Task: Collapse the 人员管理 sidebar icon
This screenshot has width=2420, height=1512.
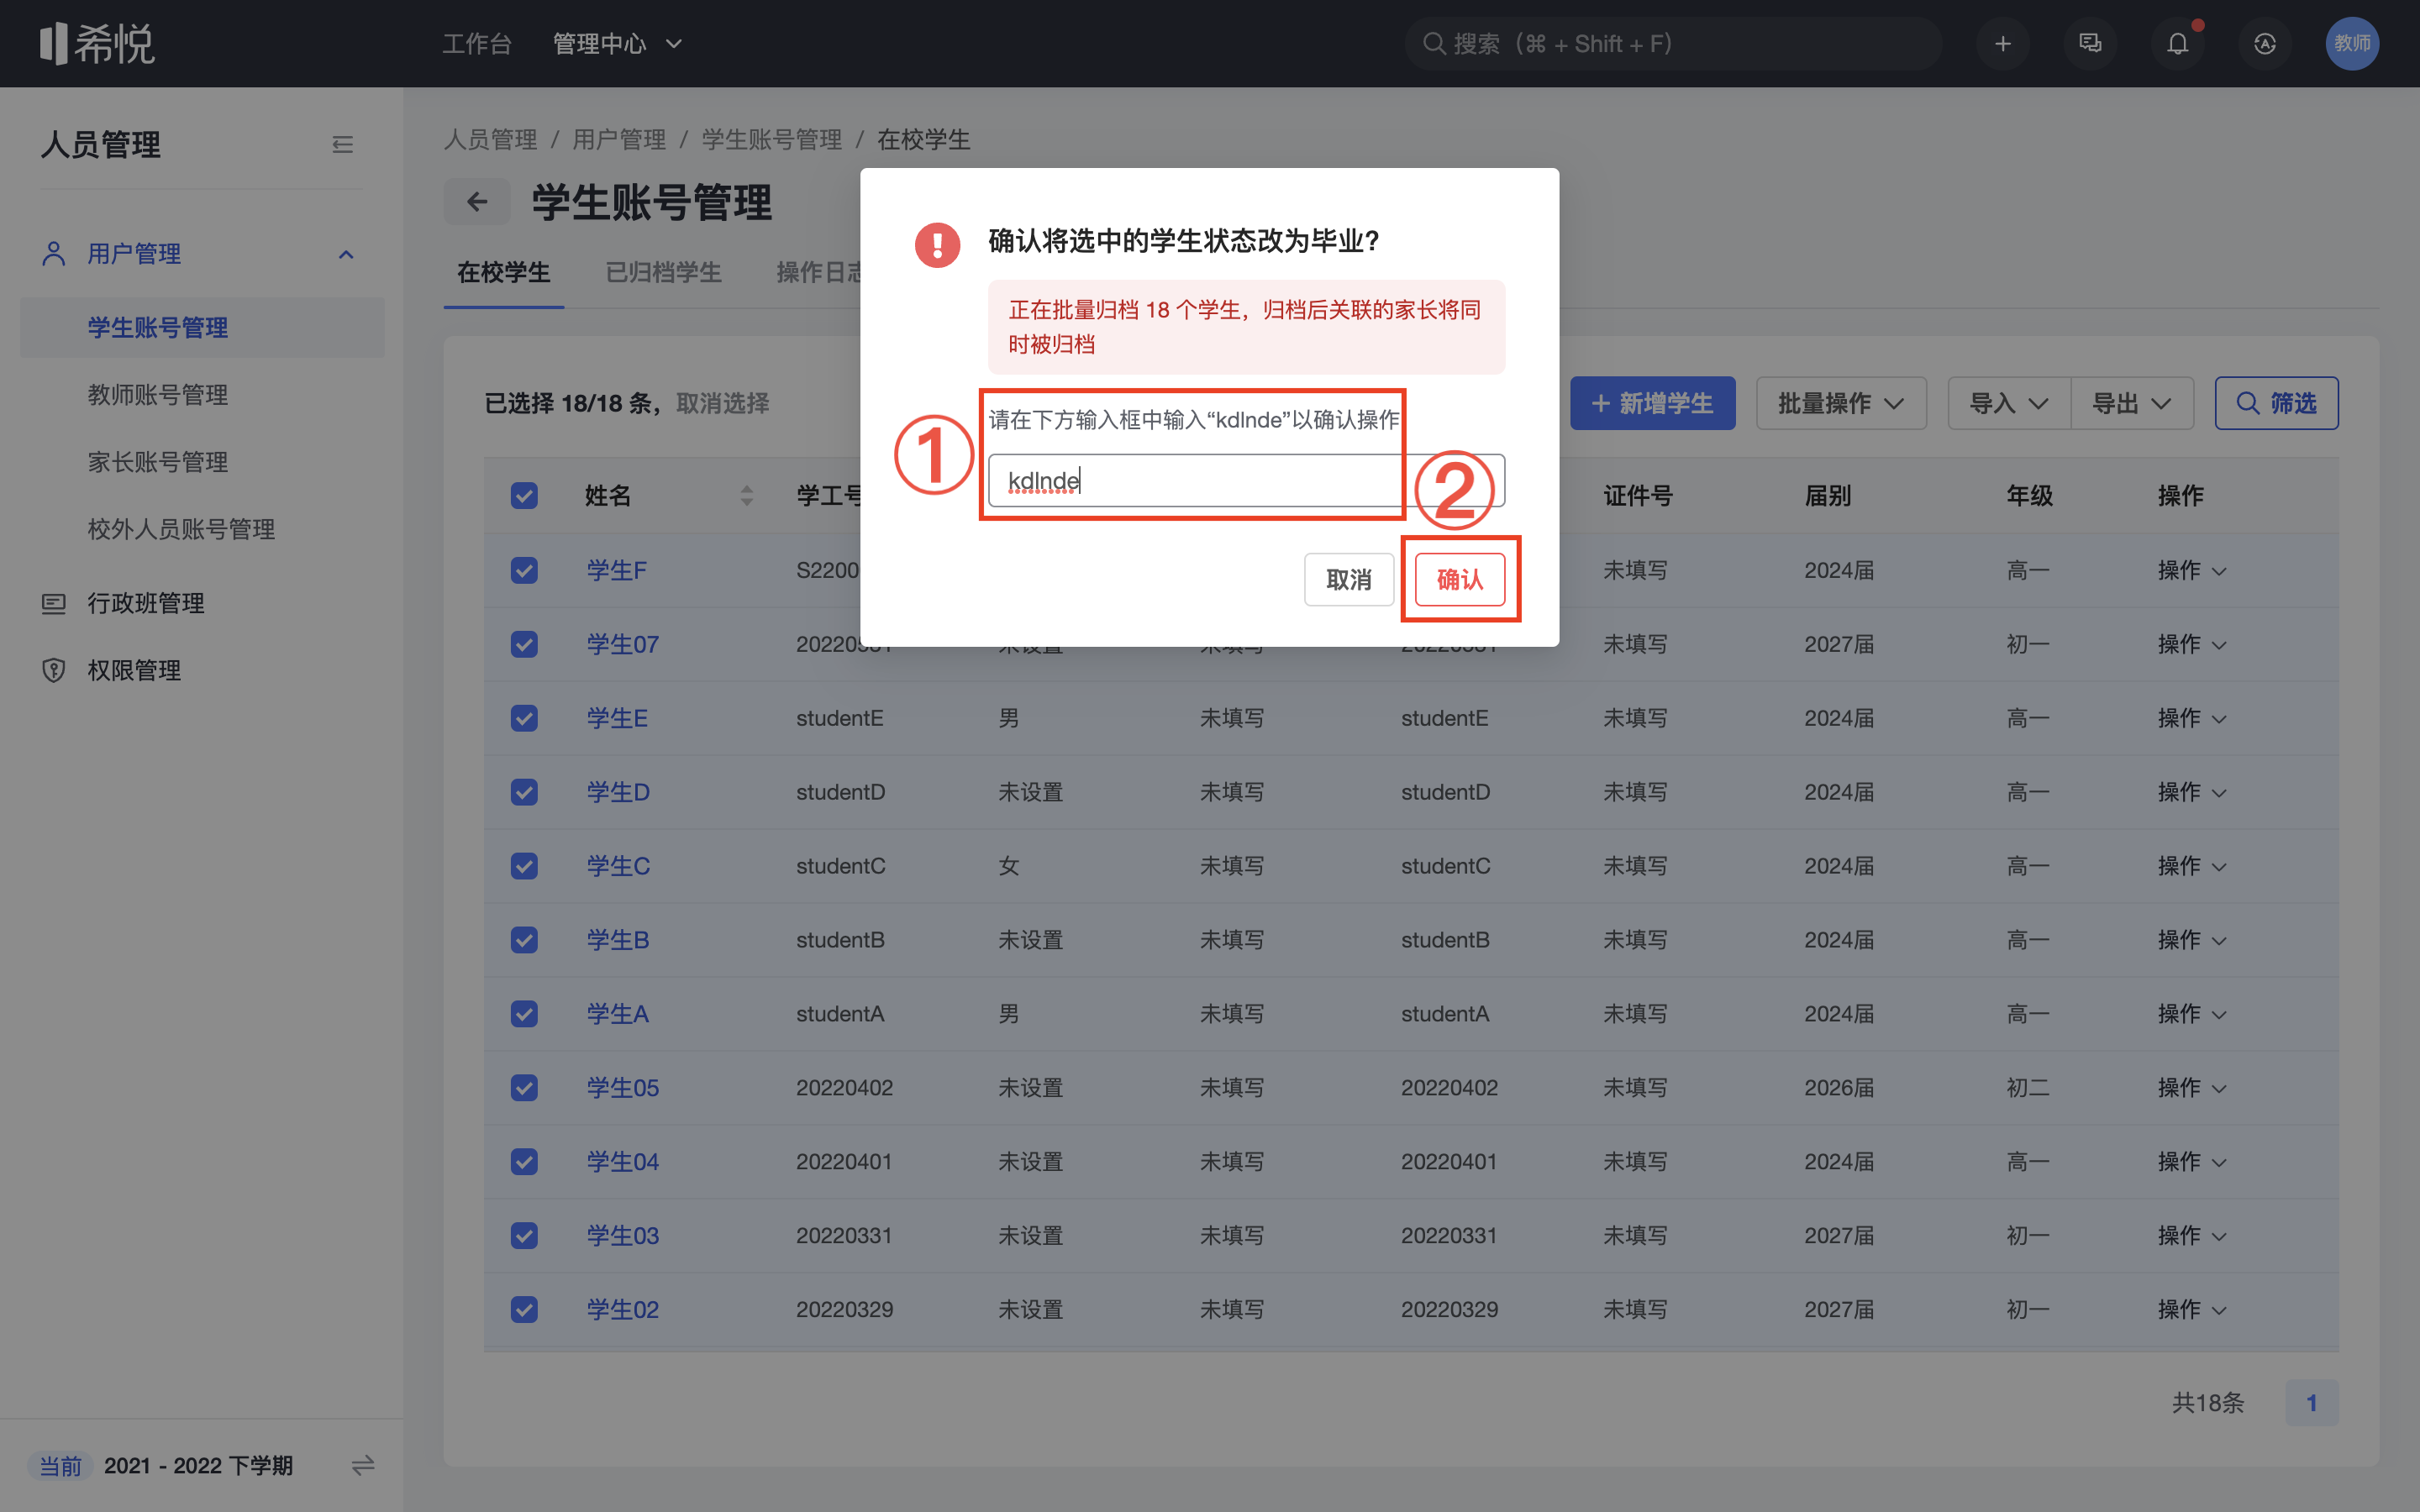Action: point(342,145)
